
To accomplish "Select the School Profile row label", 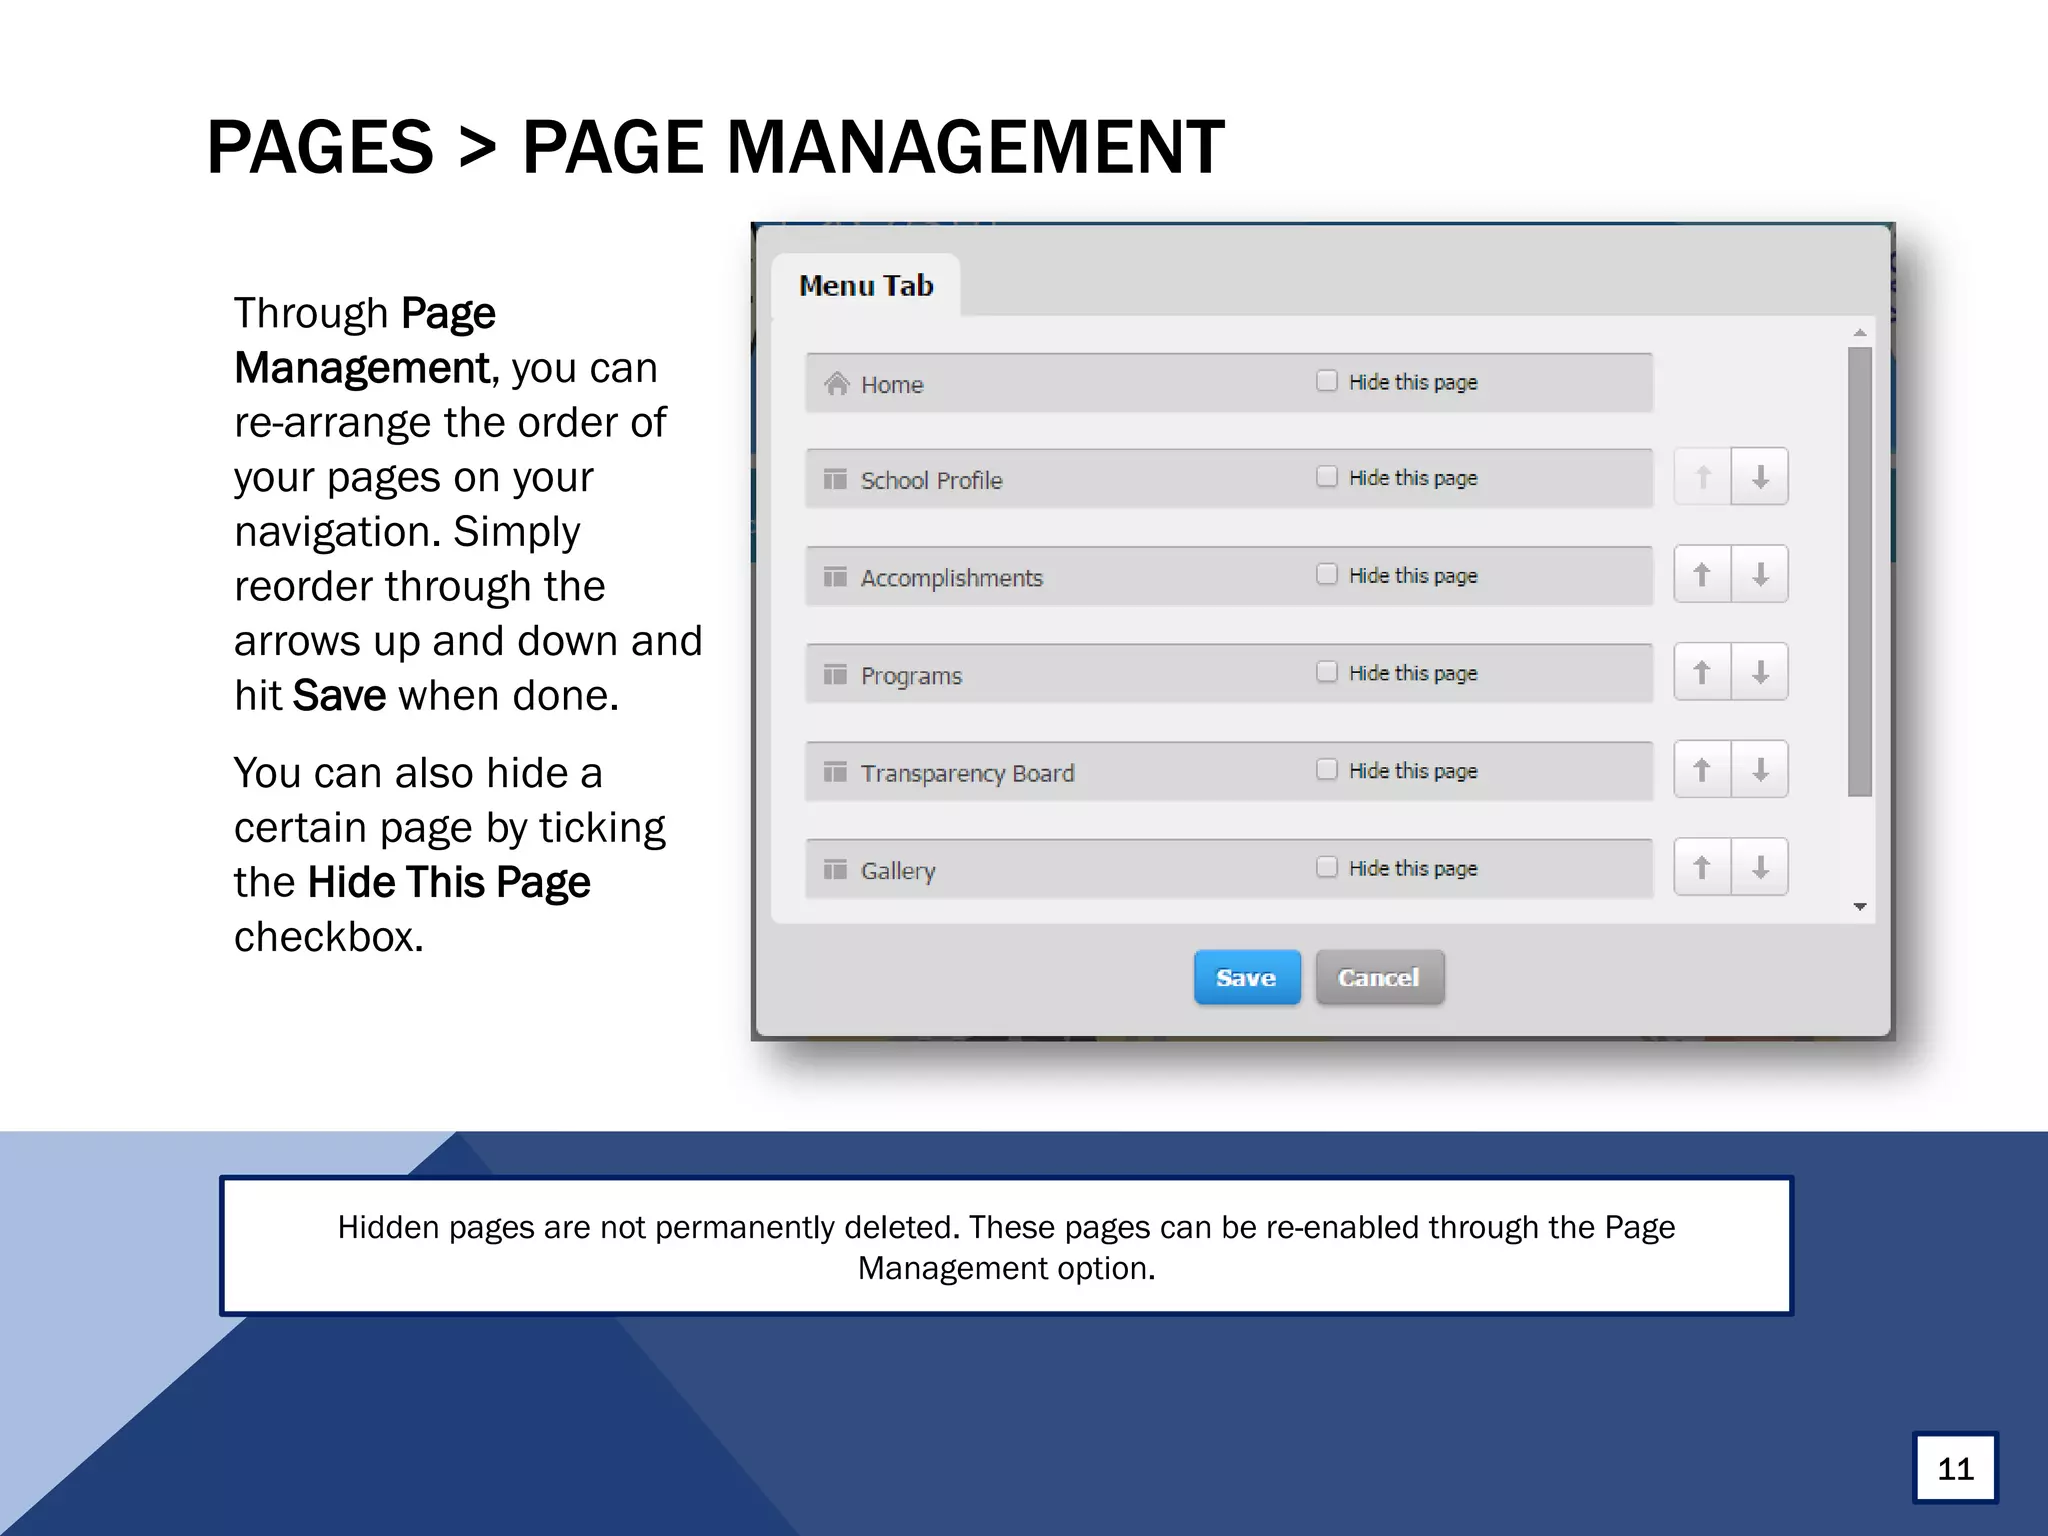I will click(x=931, y=480).
